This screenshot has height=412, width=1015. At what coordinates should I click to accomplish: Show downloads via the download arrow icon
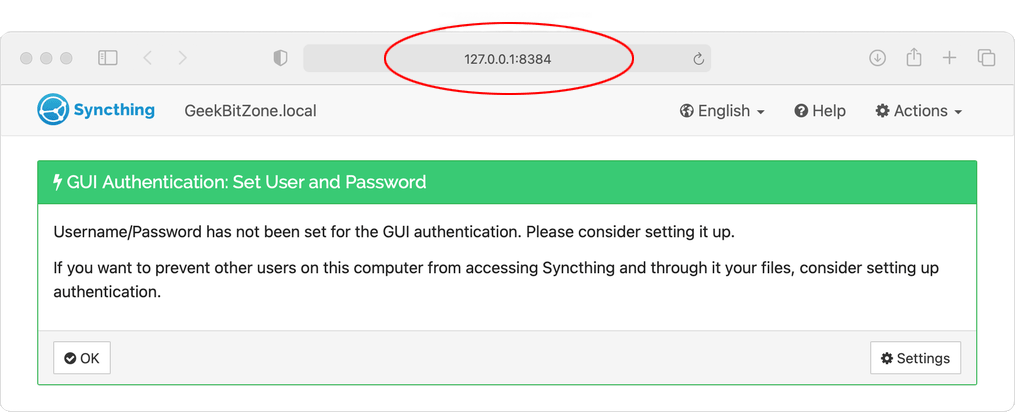click(x=877, y=58)
